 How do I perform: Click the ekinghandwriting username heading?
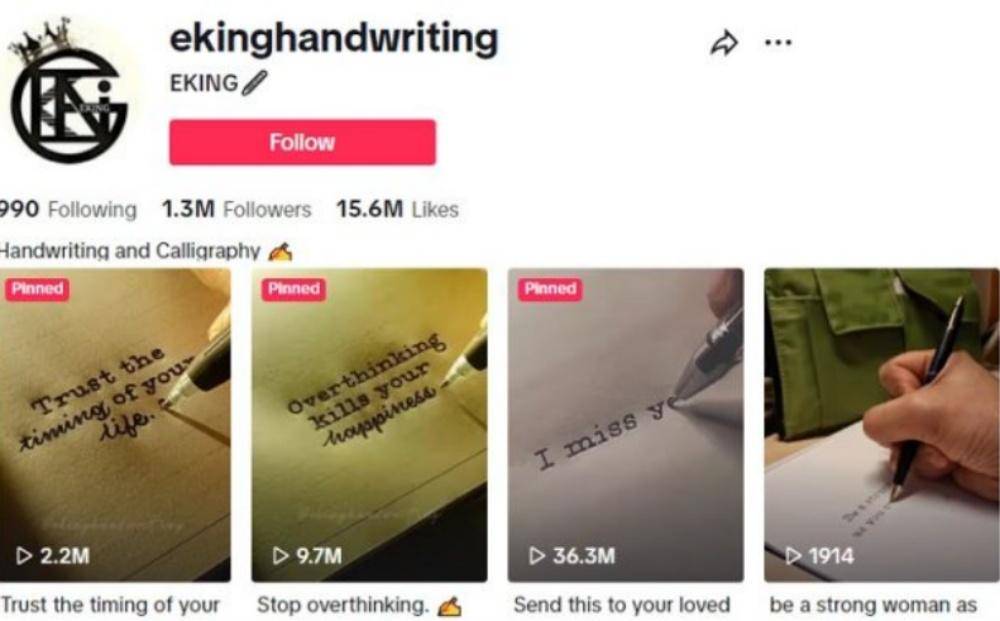(334, 40)
